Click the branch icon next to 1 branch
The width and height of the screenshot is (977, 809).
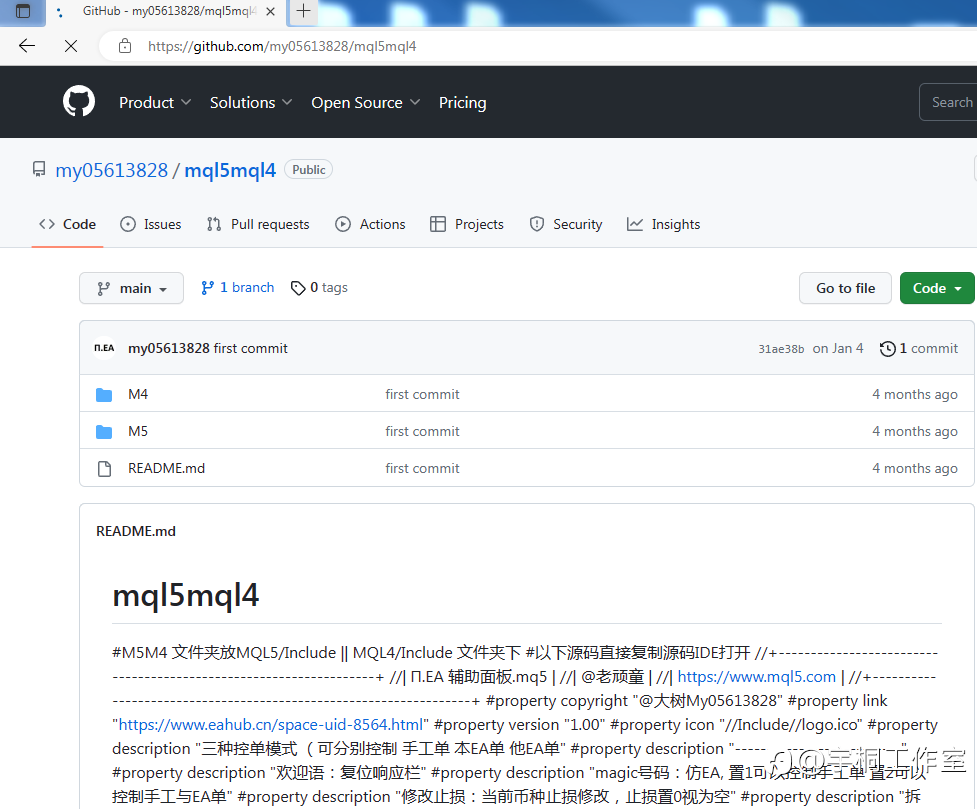pyautogui.click(x=207, y=287)
